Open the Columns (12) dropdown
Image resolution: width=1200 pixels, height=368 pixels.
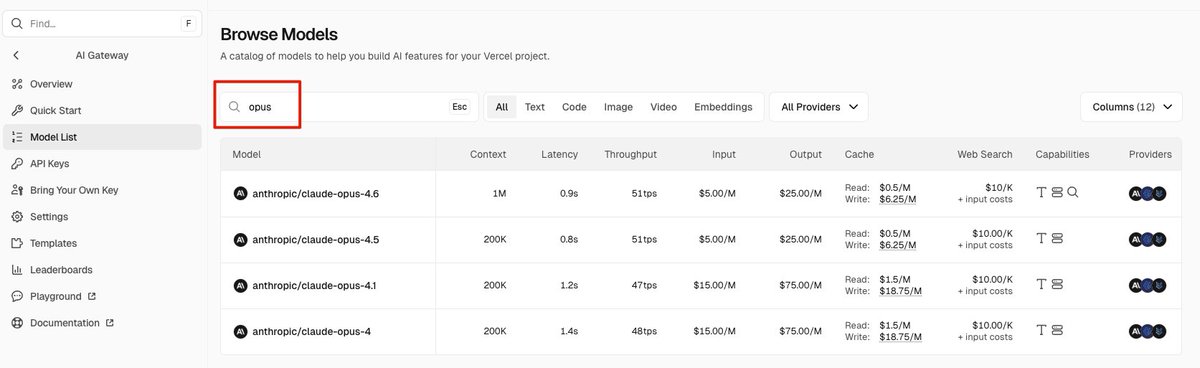1131,107
